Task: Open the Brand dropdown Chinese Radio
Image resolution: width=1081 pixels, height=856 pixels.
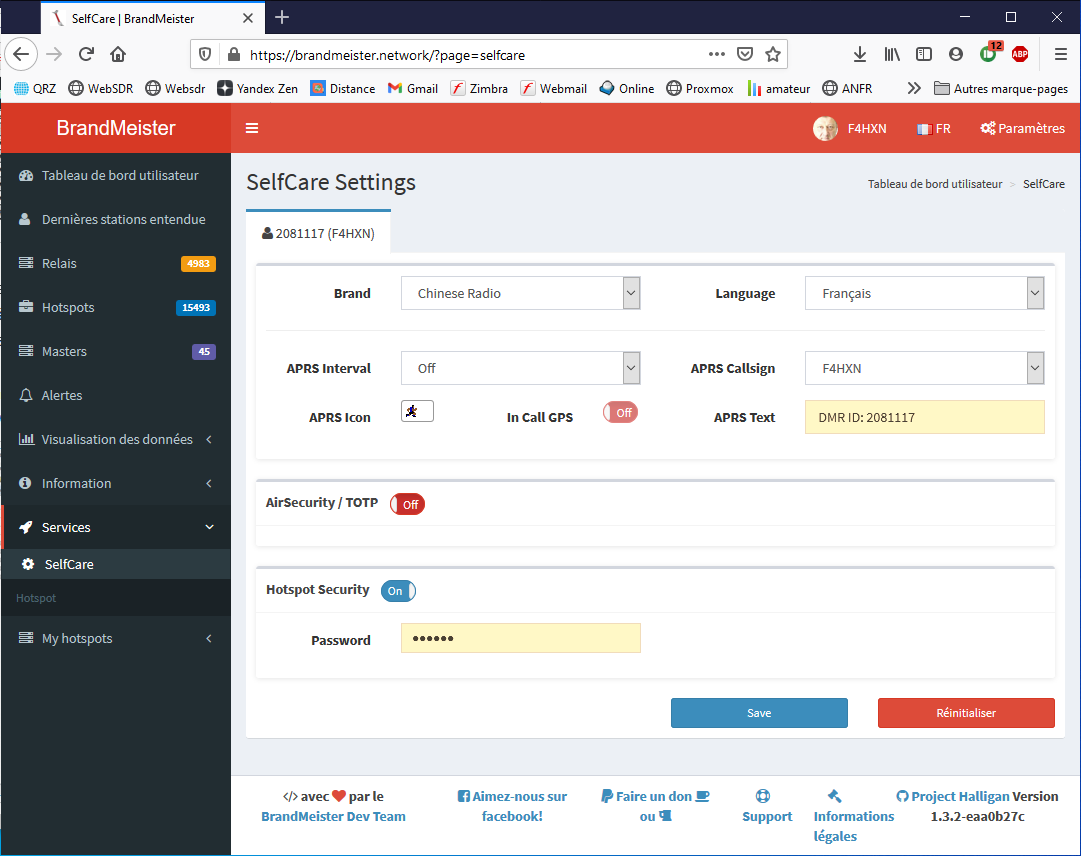Action: coord(521,293)
